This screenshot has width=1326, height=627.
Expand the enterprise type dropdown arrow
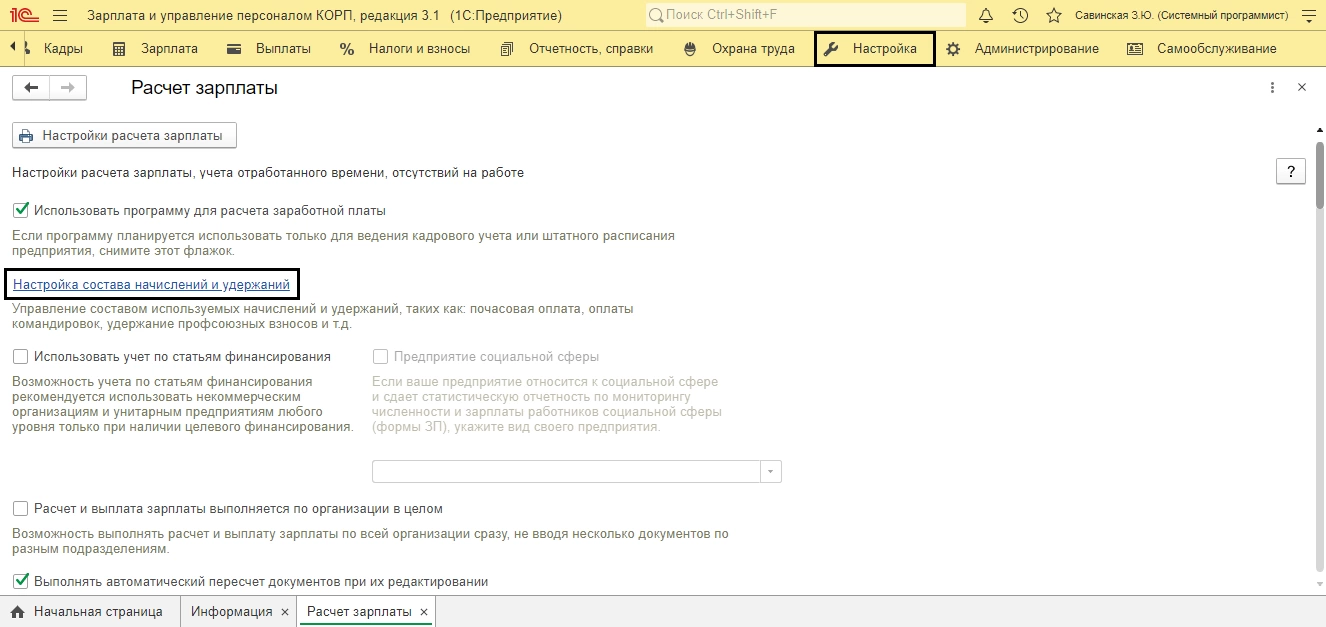tap(771, 472)
